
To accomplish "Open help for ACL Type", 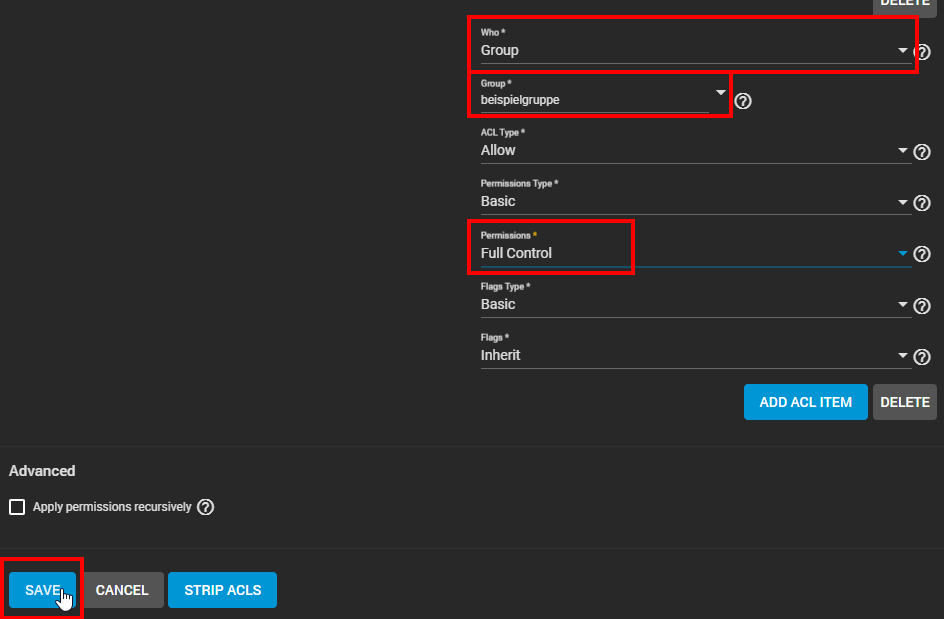I will tap(922, 152).
